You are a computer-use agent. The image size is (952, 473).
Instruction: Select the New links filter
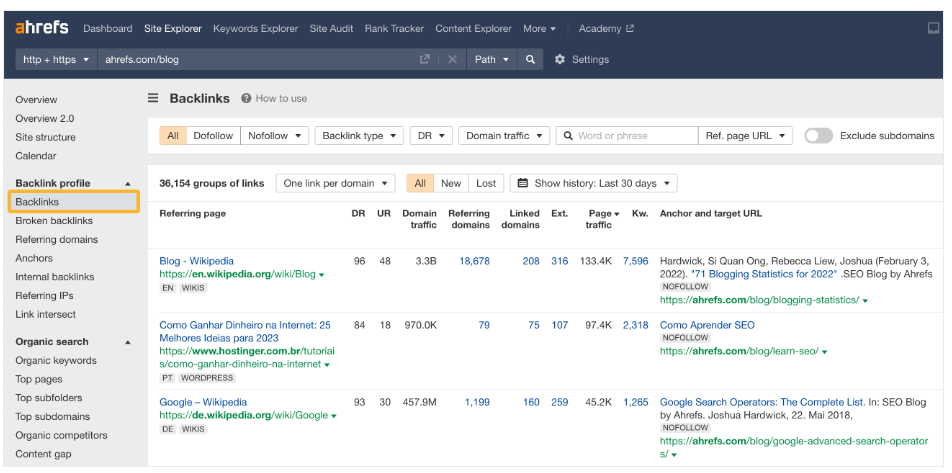pyautogui.click(x=451, y=183)
